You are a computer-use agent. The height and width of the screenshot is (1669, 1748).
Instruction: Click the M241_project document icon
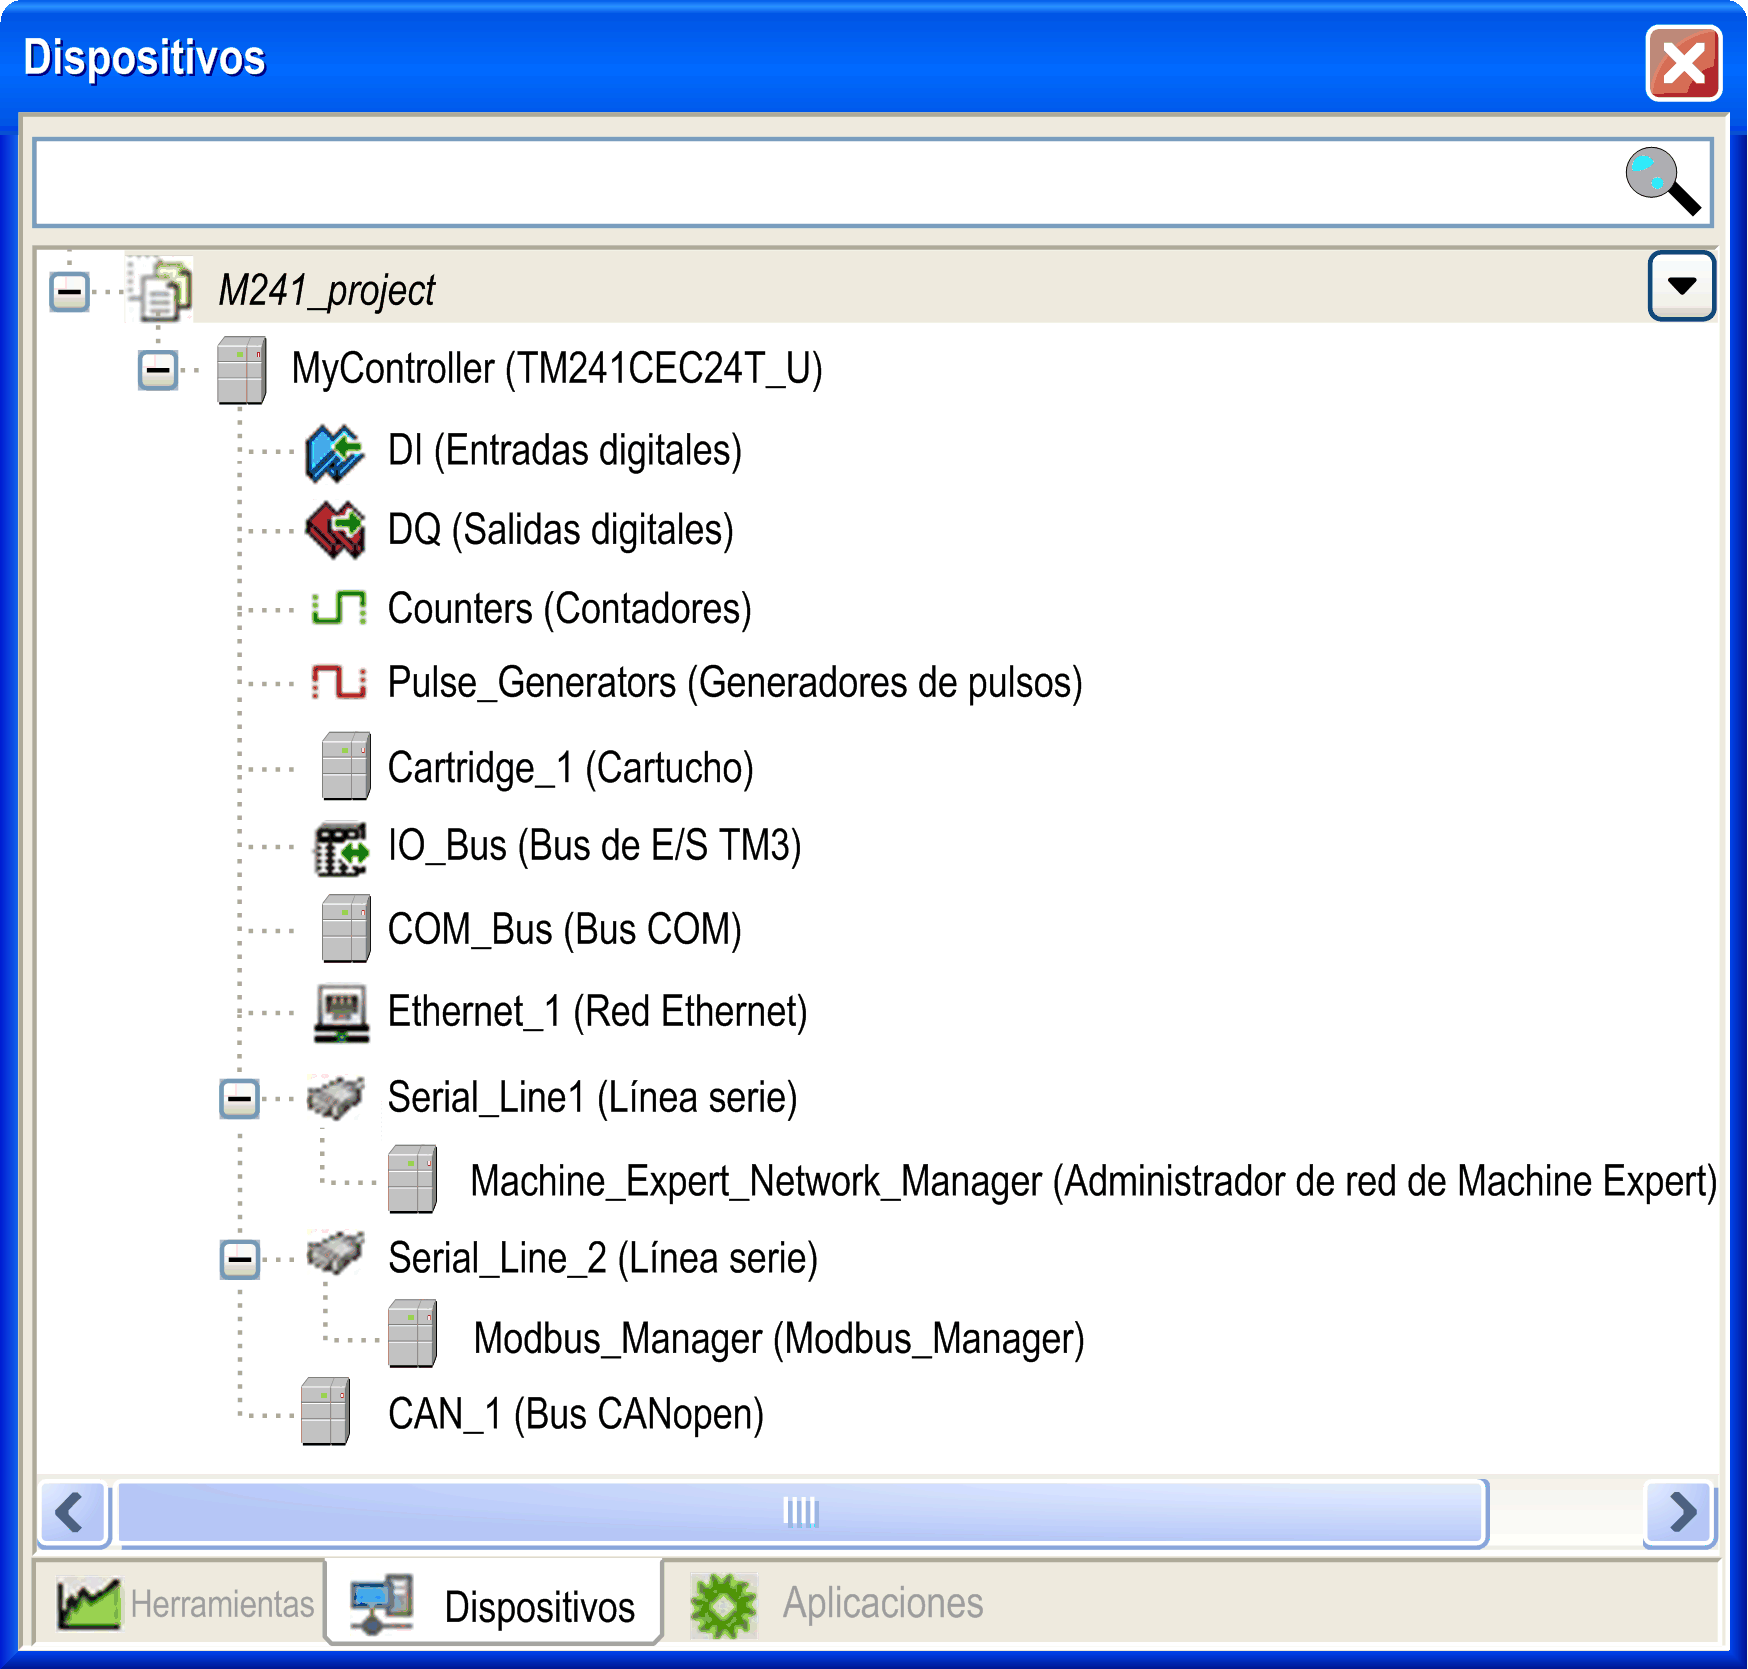tap(161, 290)
